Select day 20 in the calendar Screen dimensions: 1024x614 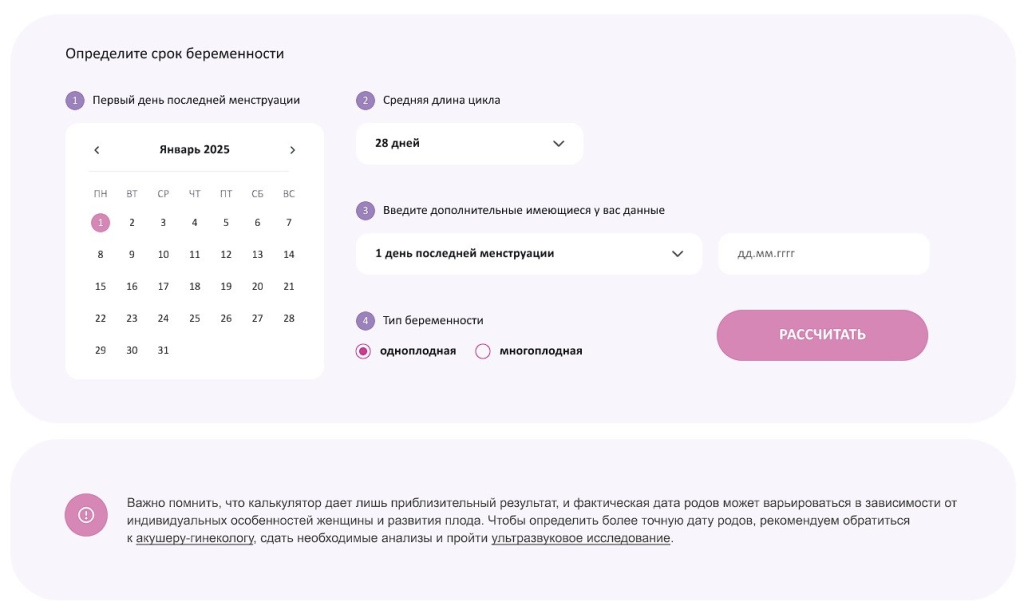click(257, 287)
